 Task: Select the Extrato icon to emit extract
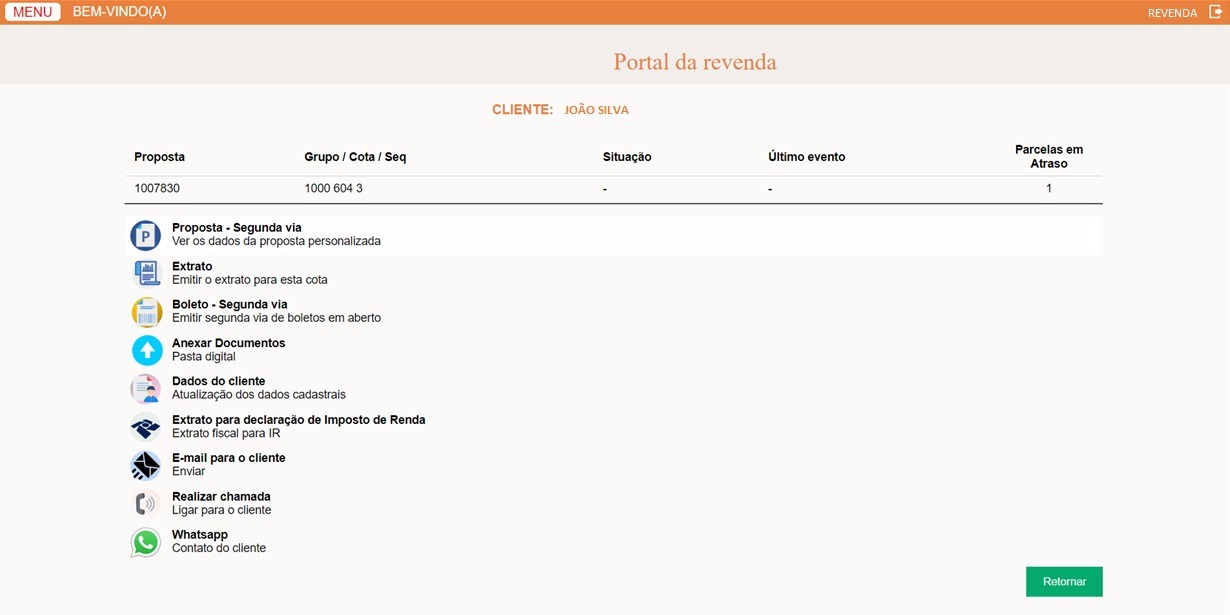click(x=145, y=272)
